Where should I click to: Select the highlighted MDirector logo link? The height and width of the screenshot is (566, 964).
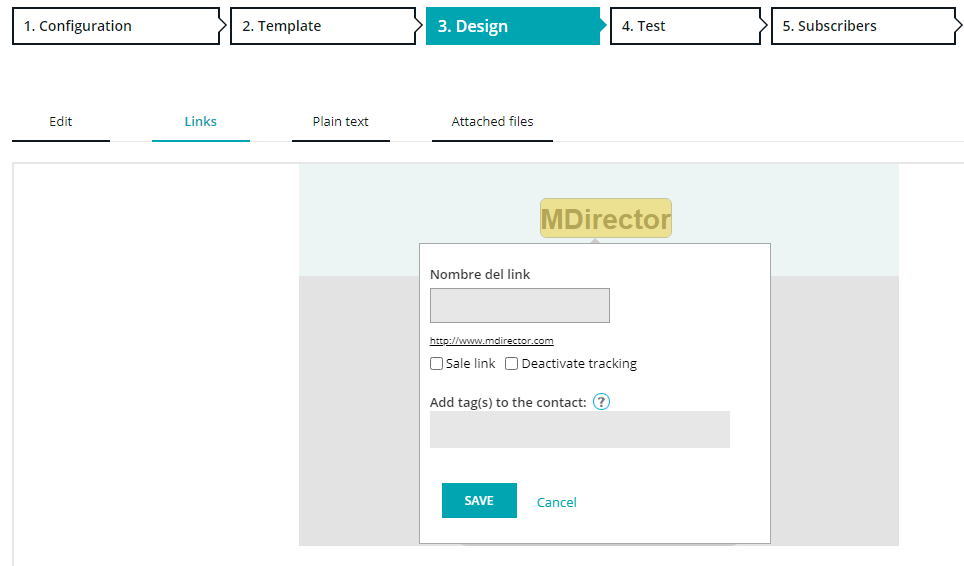point(606,218)
